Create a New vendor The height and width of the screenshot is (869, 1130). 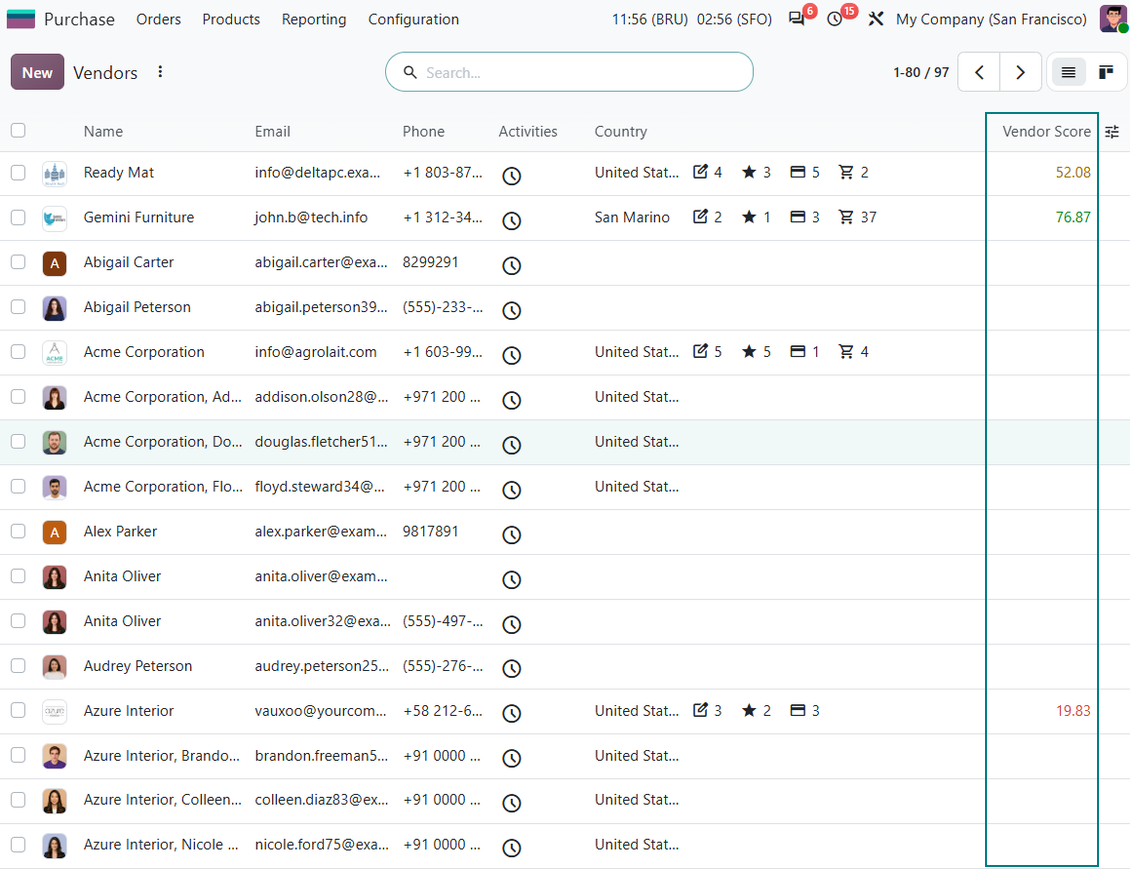tap(37, 72)
